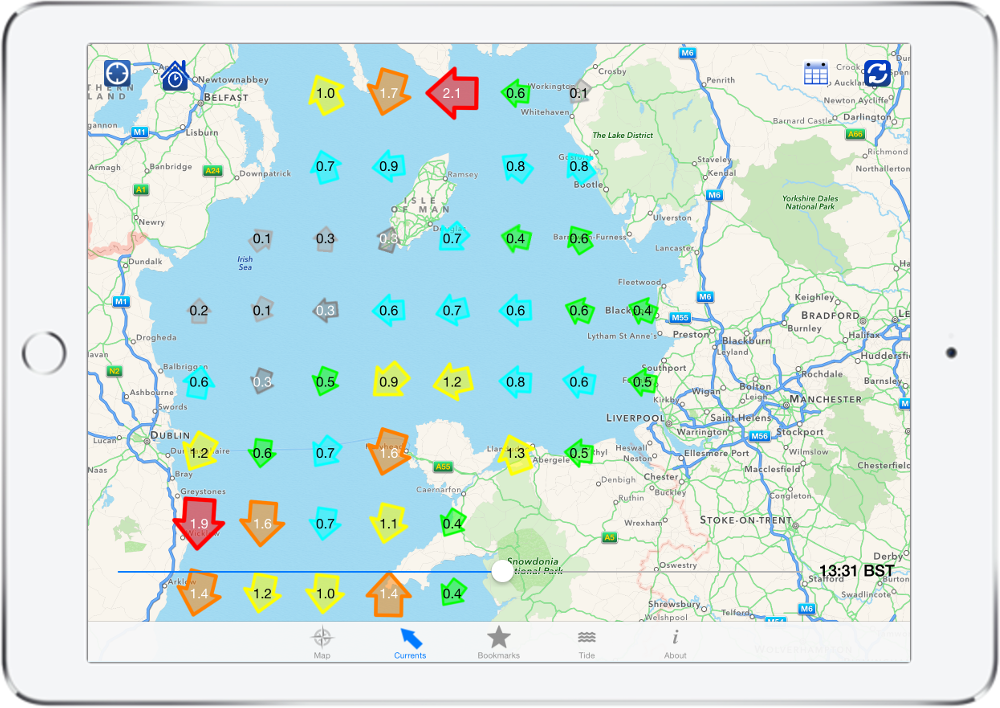Tap the yellow 1.3 arrow near Abergele
1000x708 pixels.
pos(515,454)
